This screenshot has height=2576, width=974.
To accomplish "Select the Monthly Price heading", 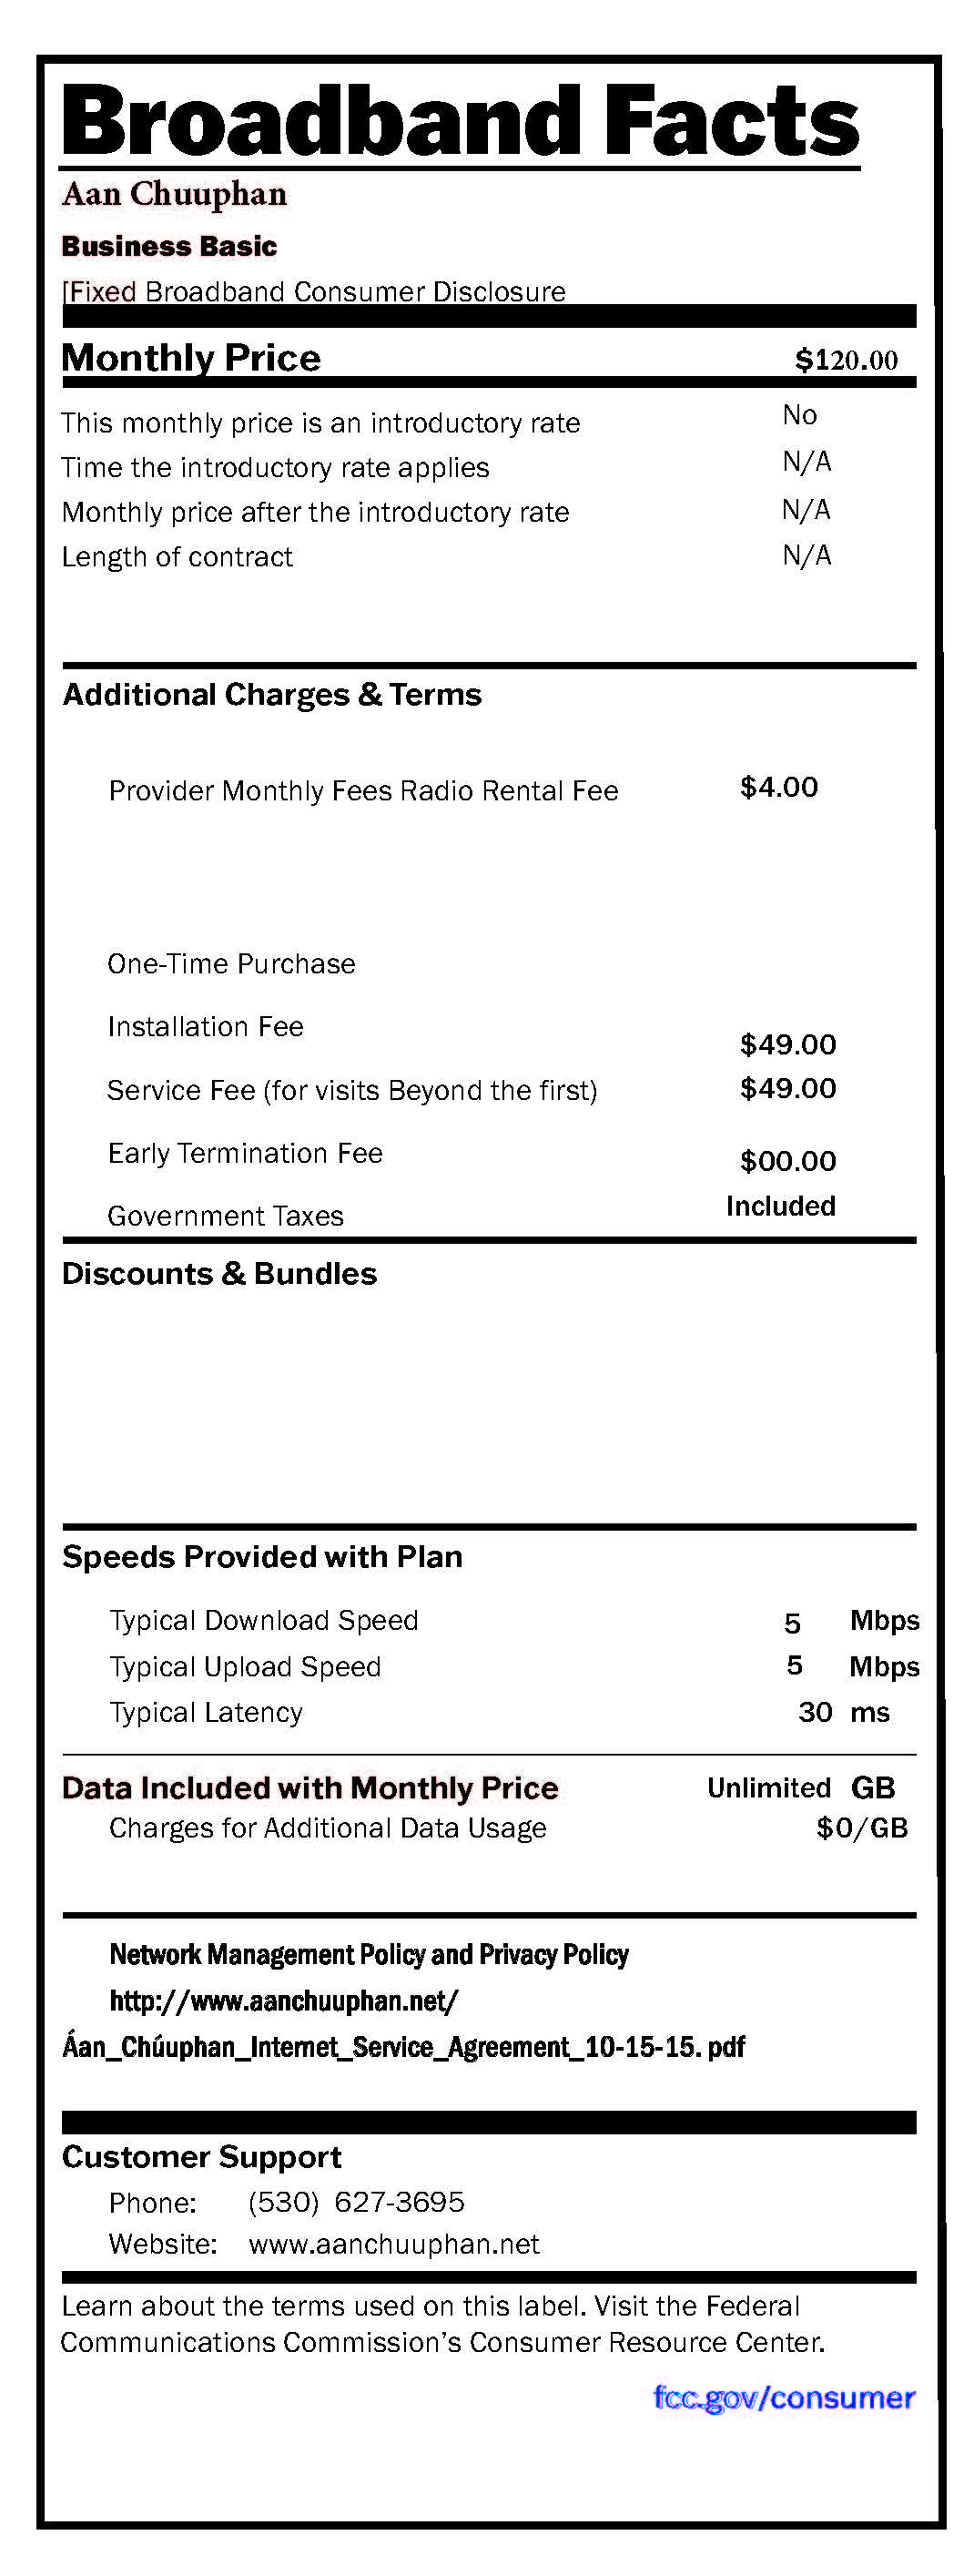I will click(191, 358).
